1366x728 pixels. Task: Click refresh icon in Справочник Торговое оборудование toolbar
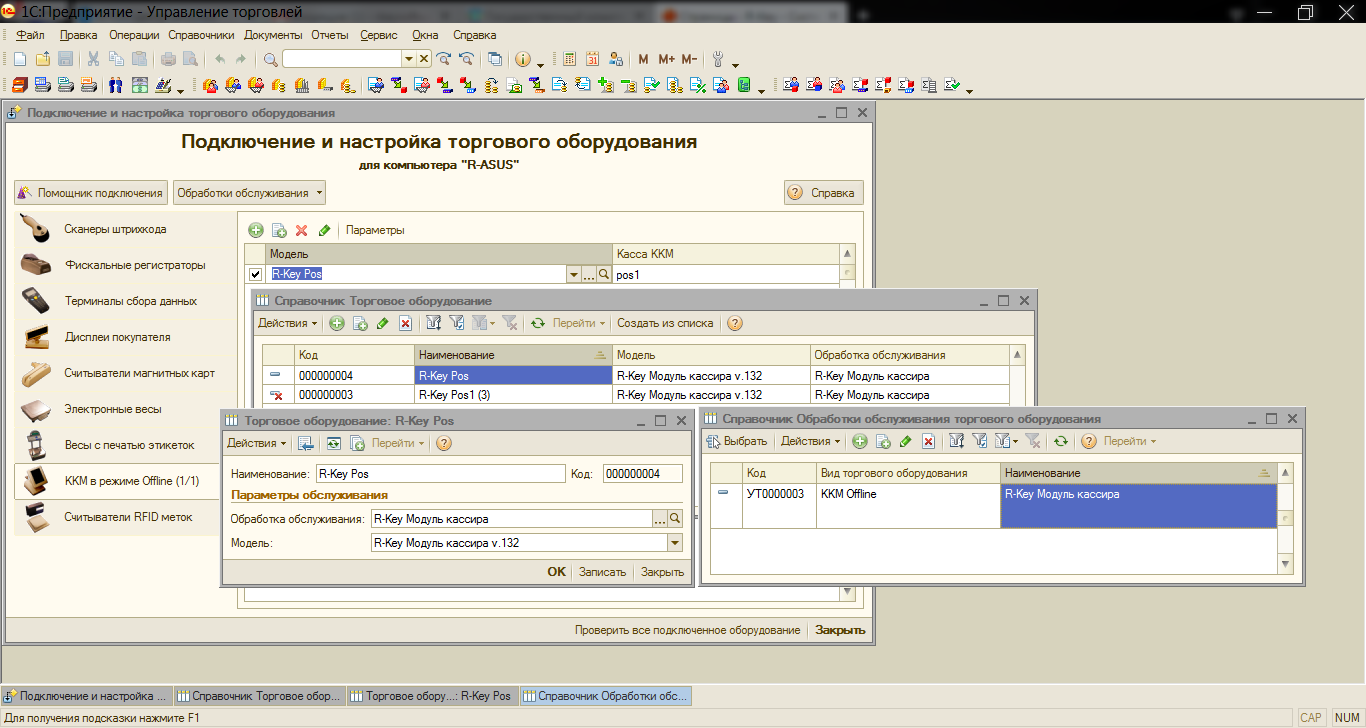click(x=538, y=323)
